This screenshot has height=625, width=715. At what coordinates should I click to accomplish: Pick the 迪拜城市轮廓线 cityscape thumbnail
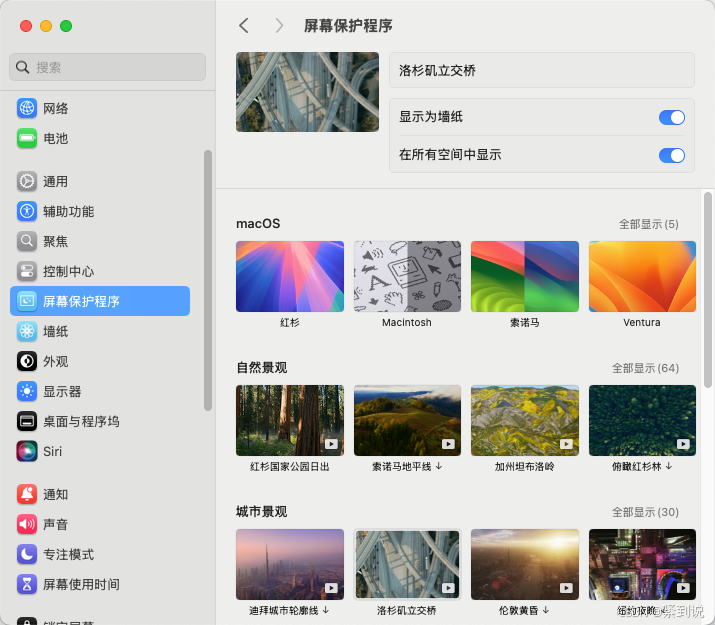(x=290, y=564)
